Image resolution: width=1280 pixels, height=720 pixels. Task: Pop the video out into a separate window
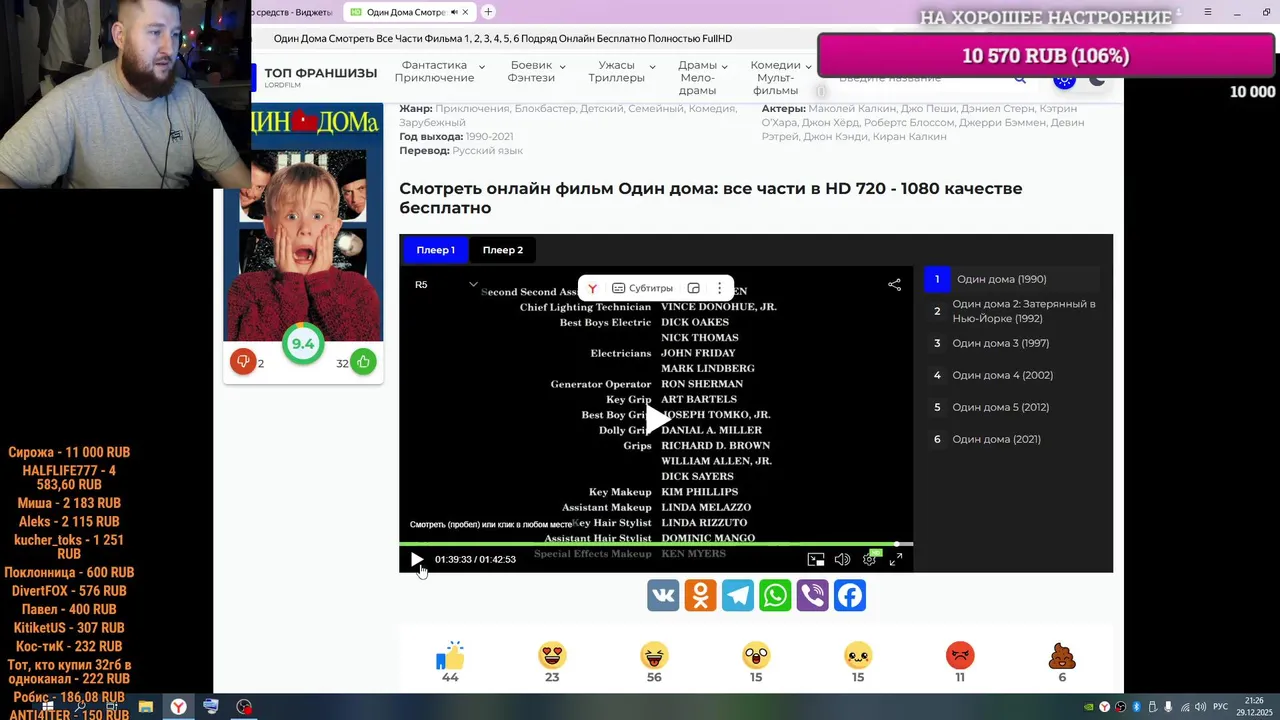coord(694,288)
